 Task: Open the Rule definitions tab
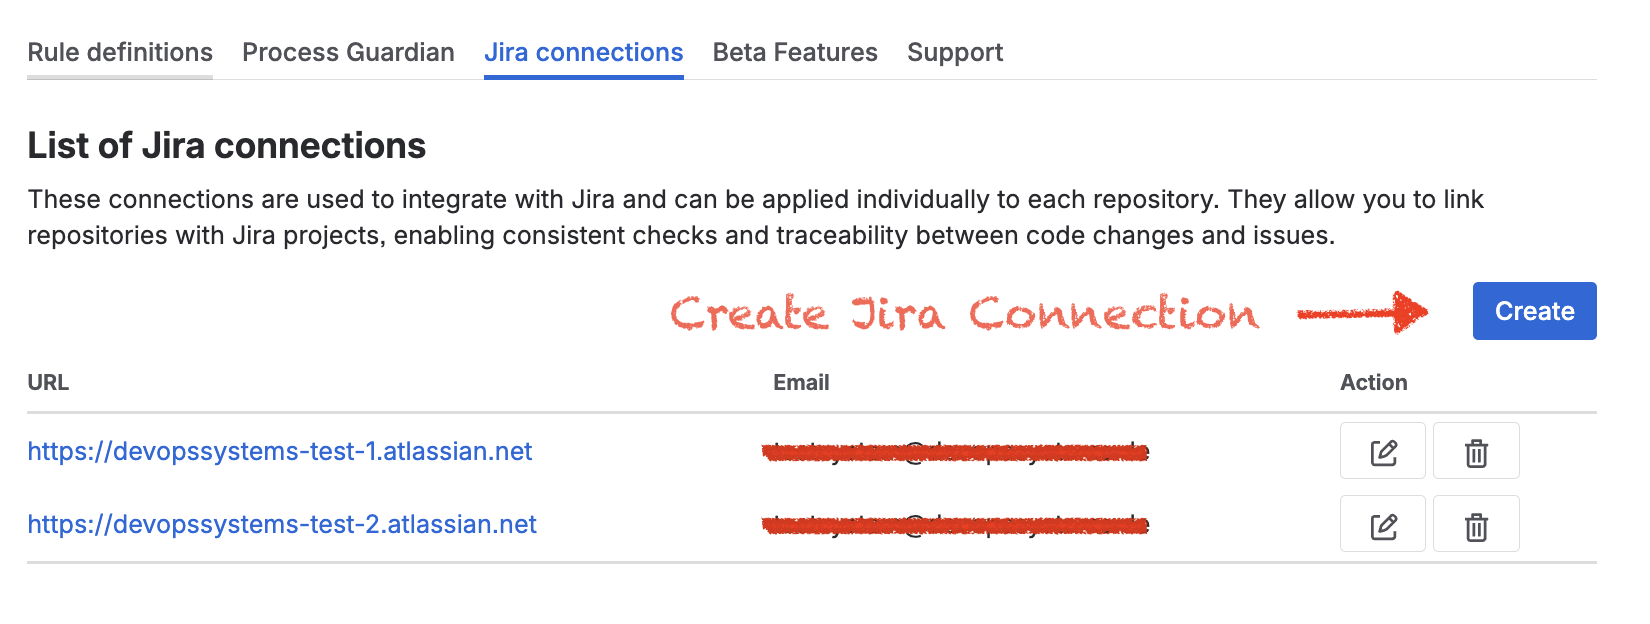coord(120,52)
